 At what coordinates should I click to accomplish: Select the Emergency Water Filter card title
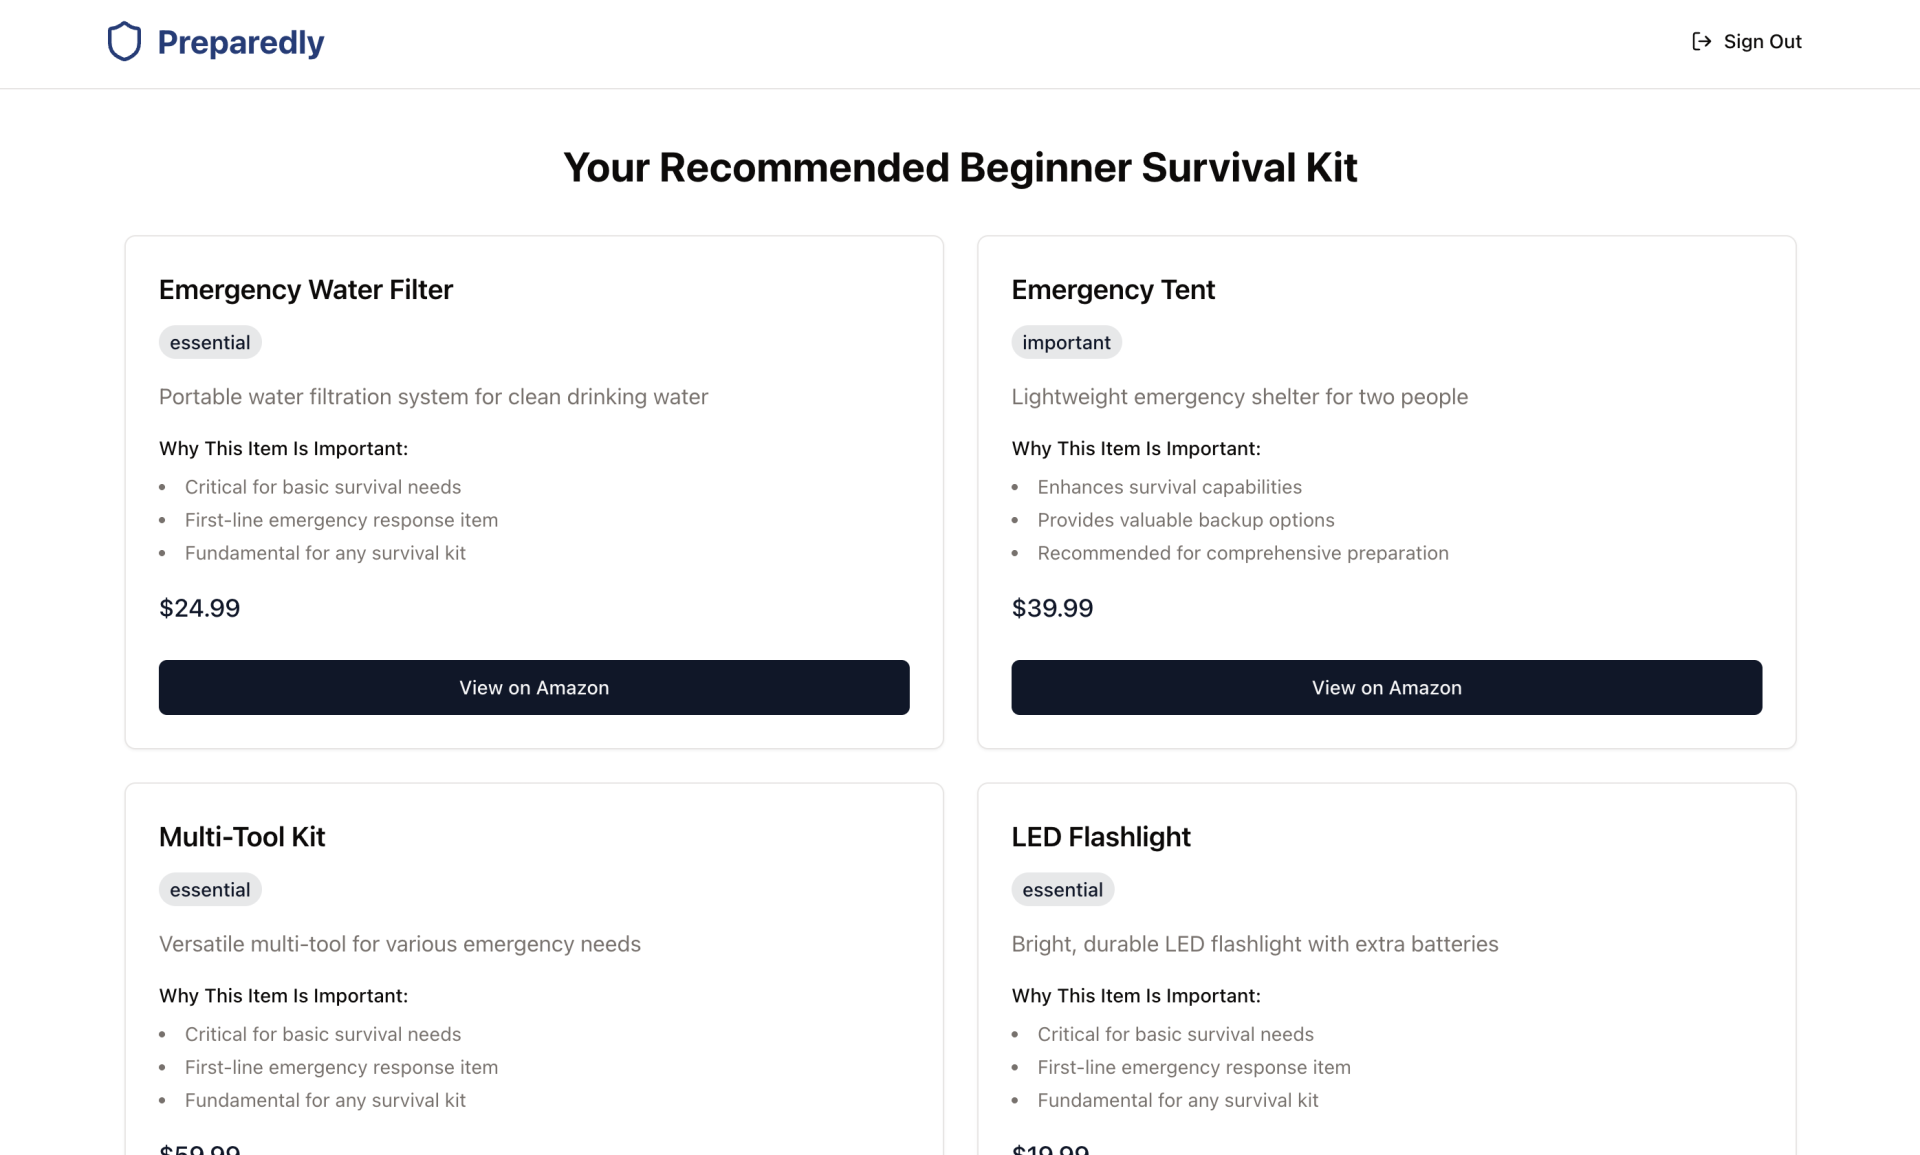(306, 290)
